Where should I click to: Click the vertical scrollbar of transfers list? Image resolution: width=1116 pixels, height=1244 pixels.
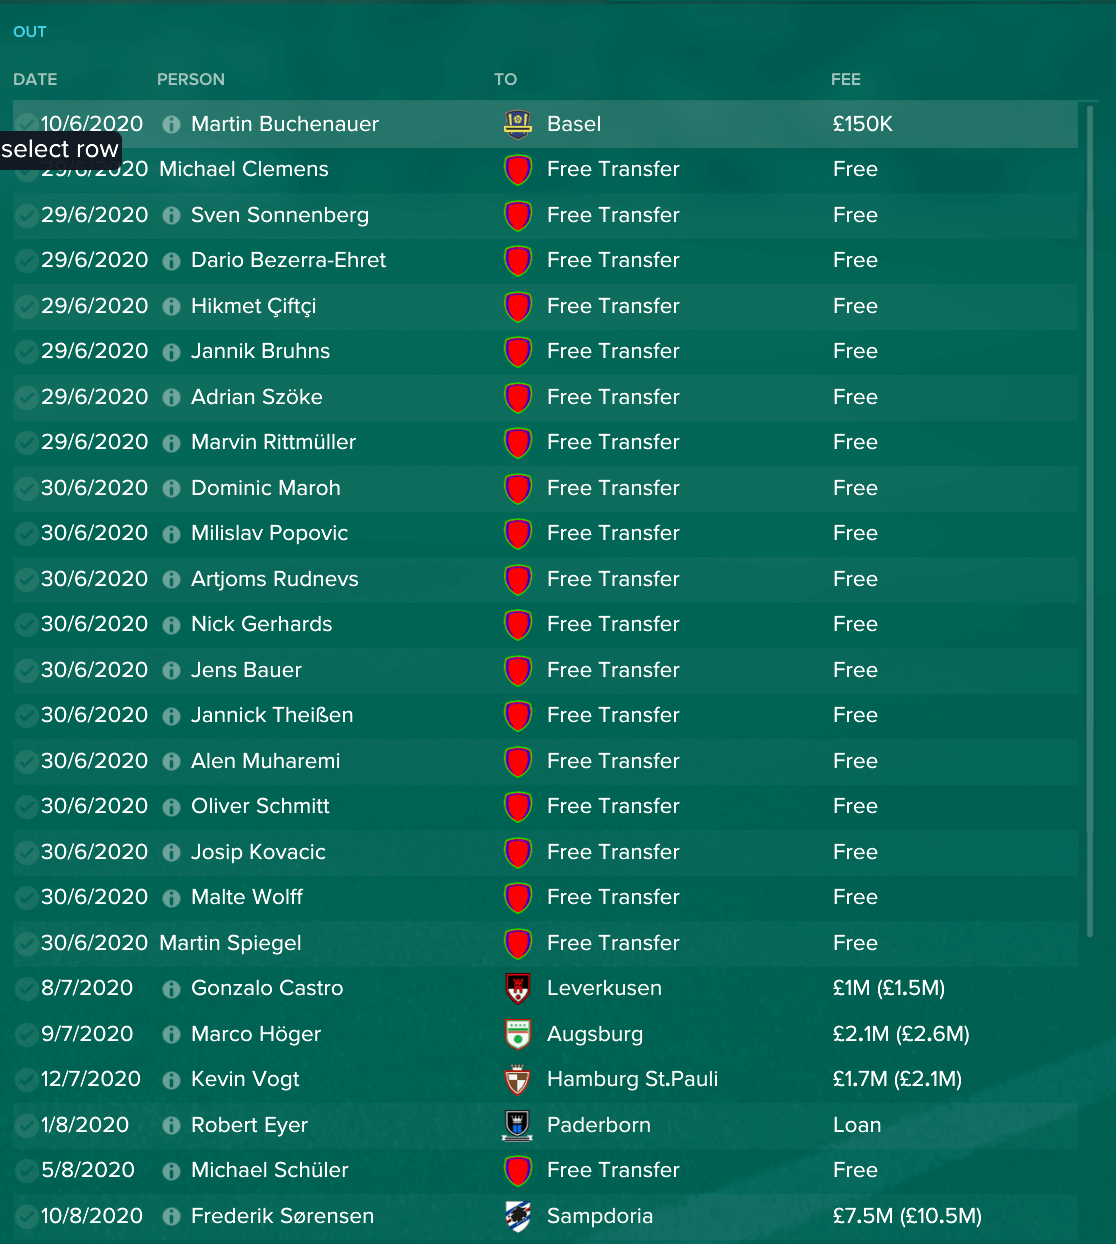[1090, 520]
